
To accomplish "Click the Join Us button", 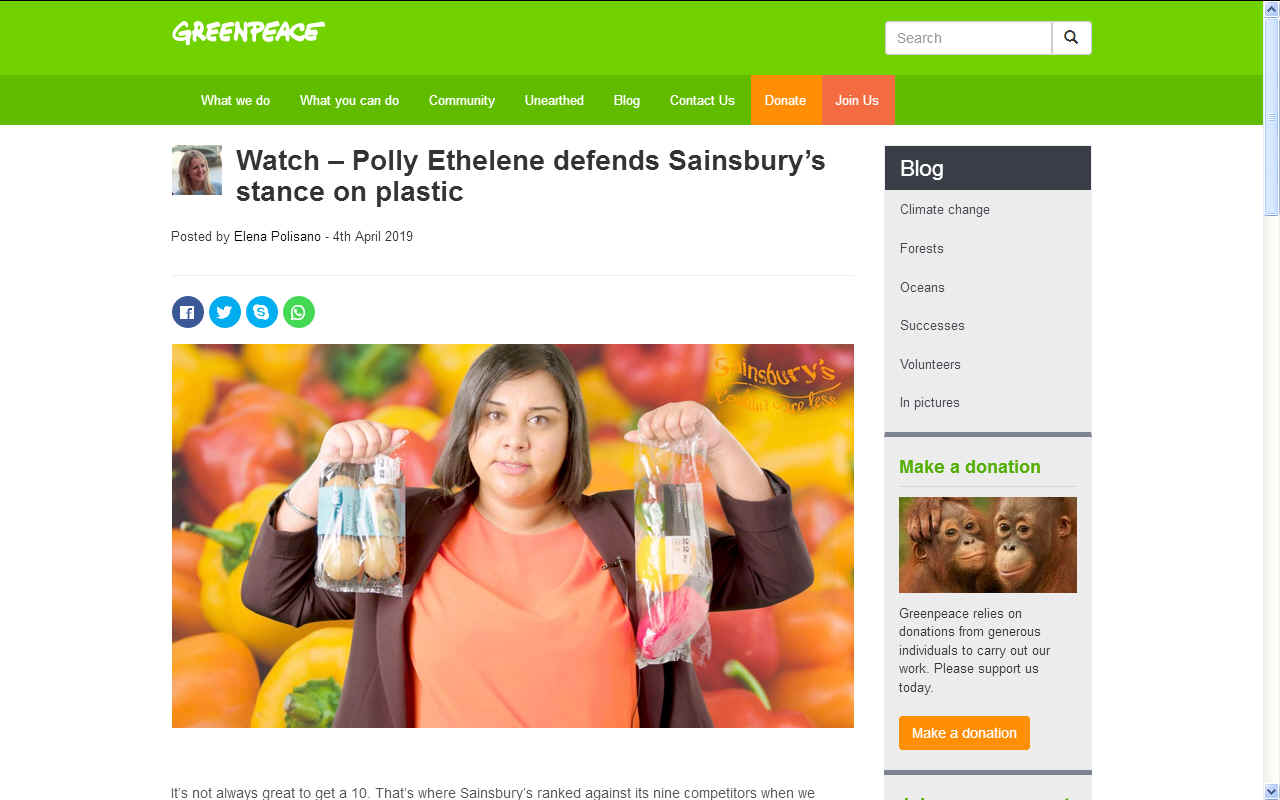I will (x=857, y=100).
